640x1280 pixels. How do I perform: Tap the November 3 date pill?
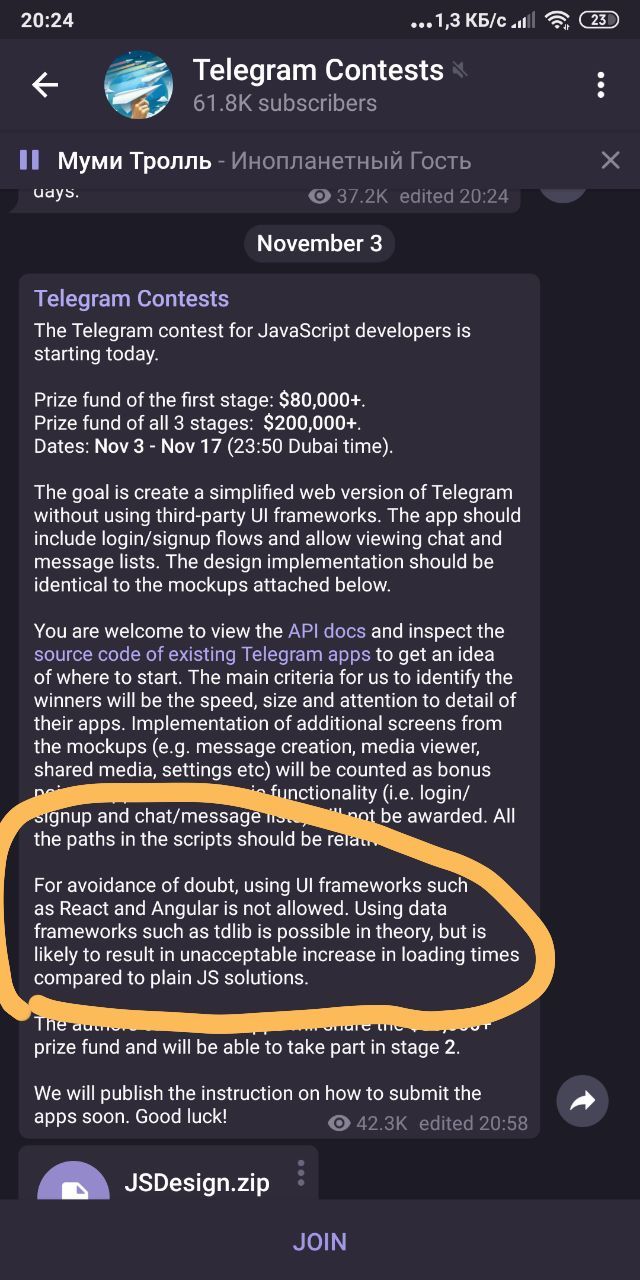pyautogui.click(x=320, y=243)
